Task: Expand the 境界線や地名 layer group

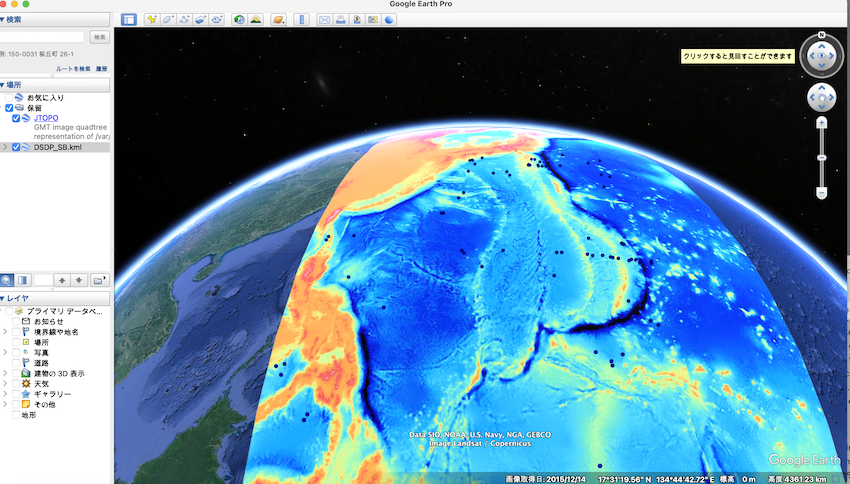Action: [5, 332]
